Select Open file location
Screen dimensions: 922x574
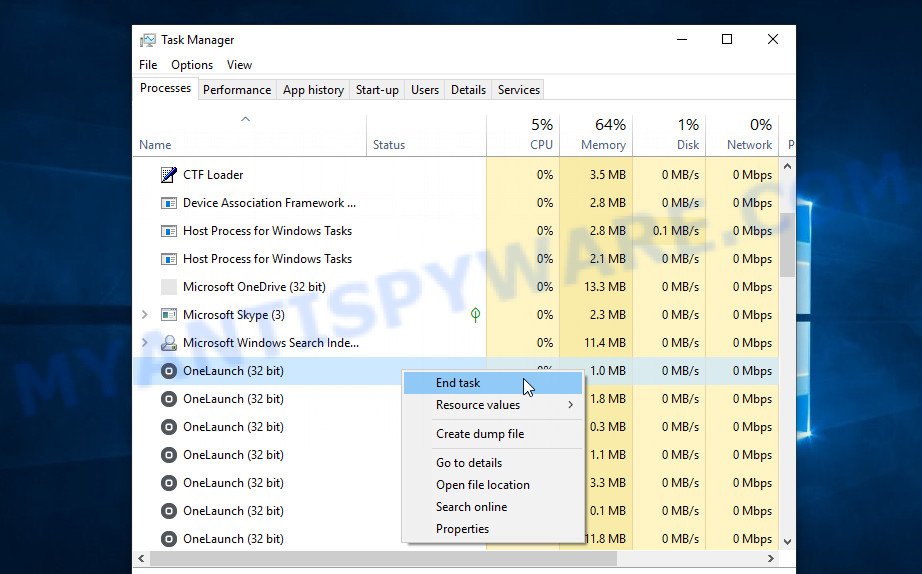pyautogui.click(x=493, y=485)
